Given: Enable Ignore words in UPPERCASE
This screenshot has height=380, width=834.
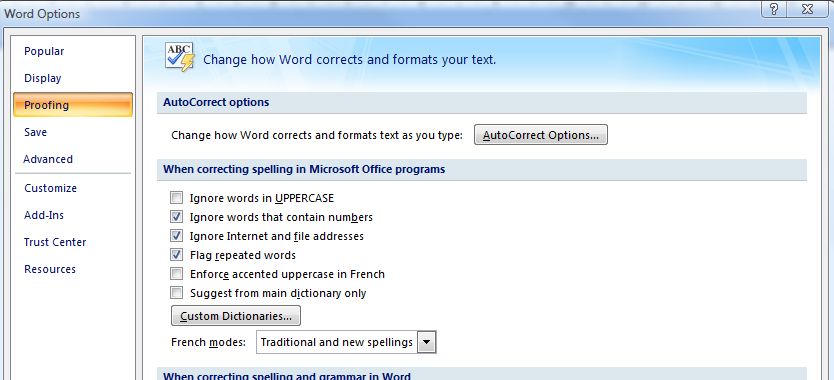Looking at the screenshot, I should pyautogui.click(x=176, y=198).
